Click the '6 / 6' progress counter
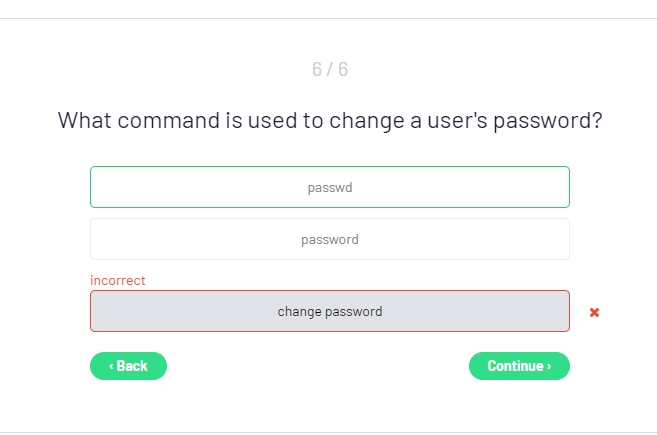The image size is (657, 435). (x=330, y=70)
